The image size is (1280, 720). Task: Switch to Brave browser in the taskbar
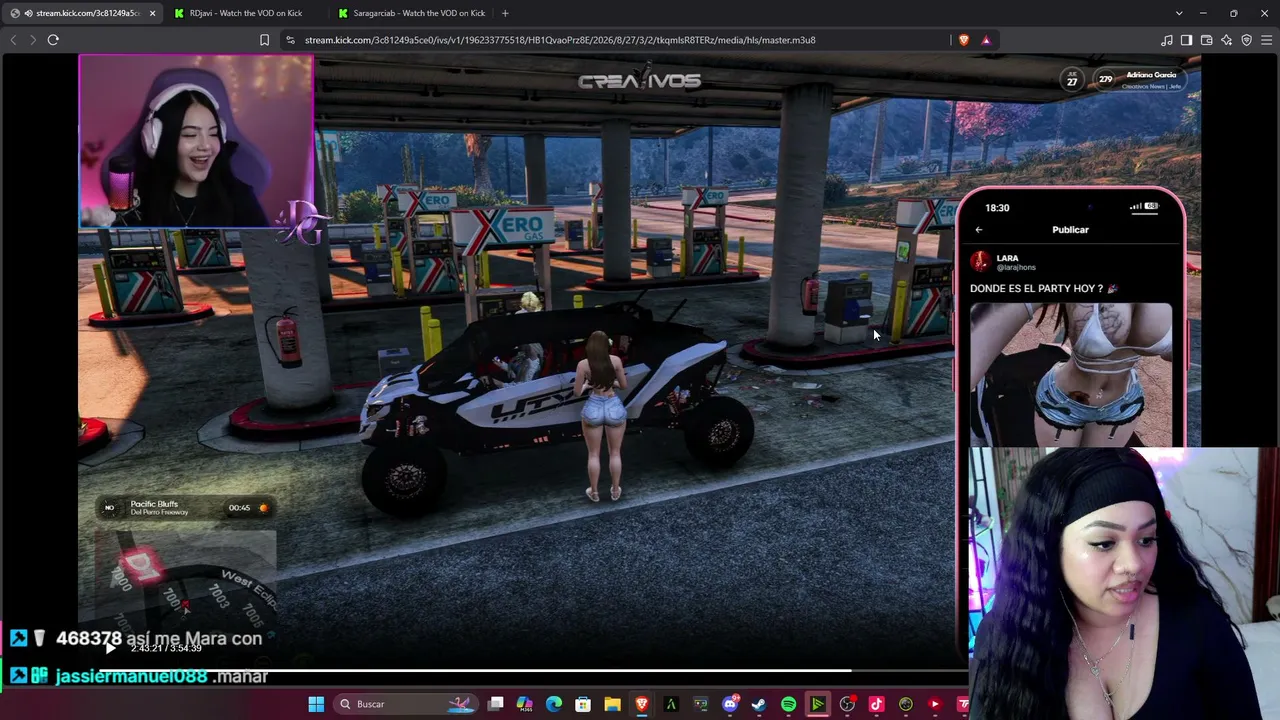tap(642, 704)
